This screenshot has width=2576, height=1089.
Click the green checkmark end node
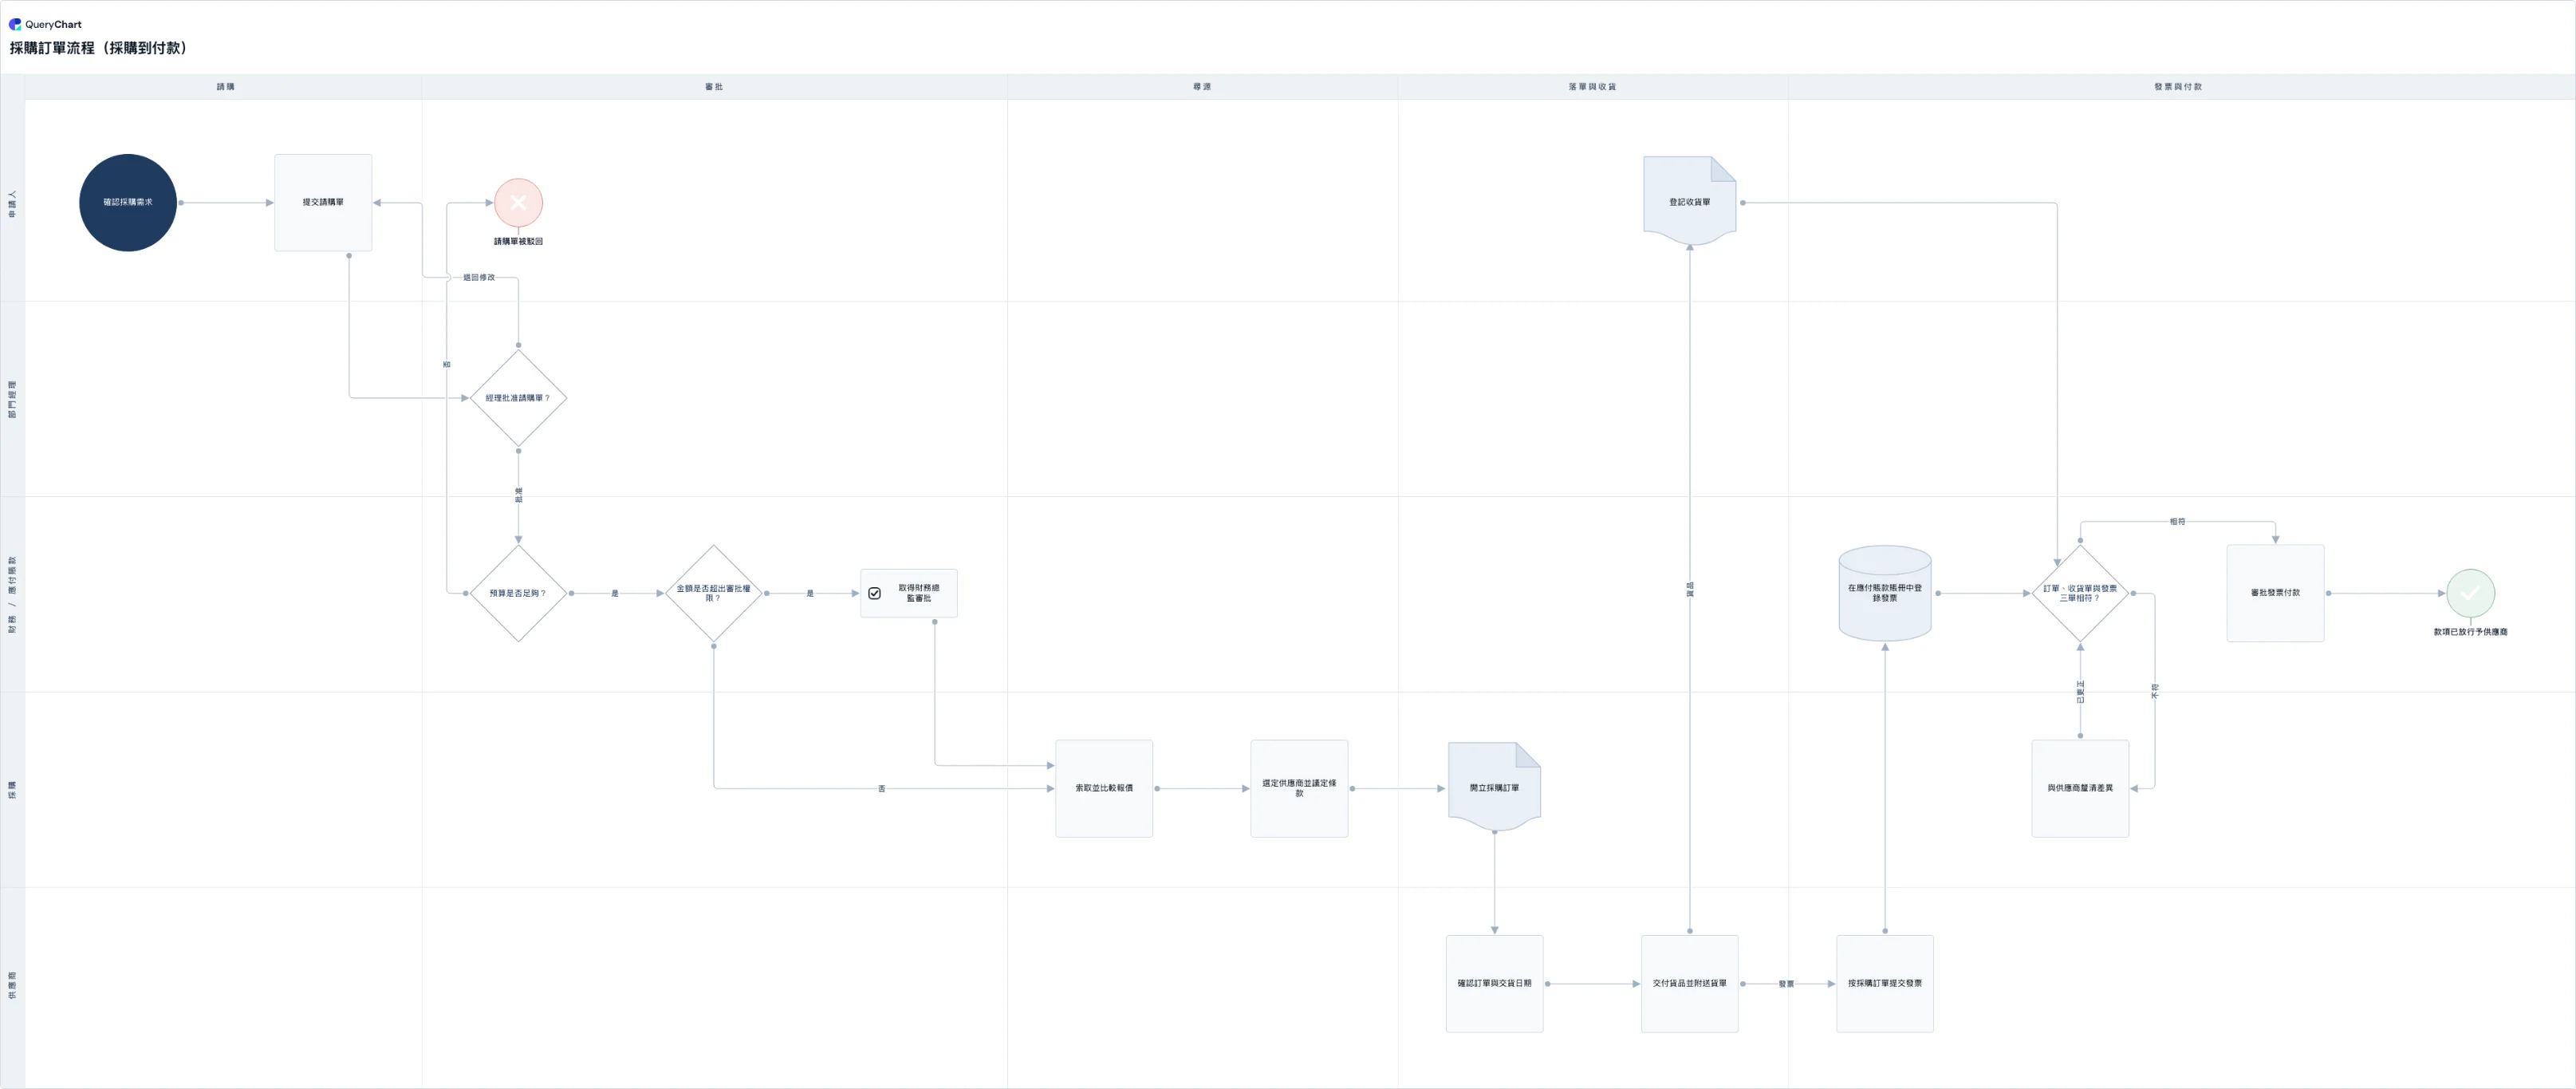(2470, 593)
